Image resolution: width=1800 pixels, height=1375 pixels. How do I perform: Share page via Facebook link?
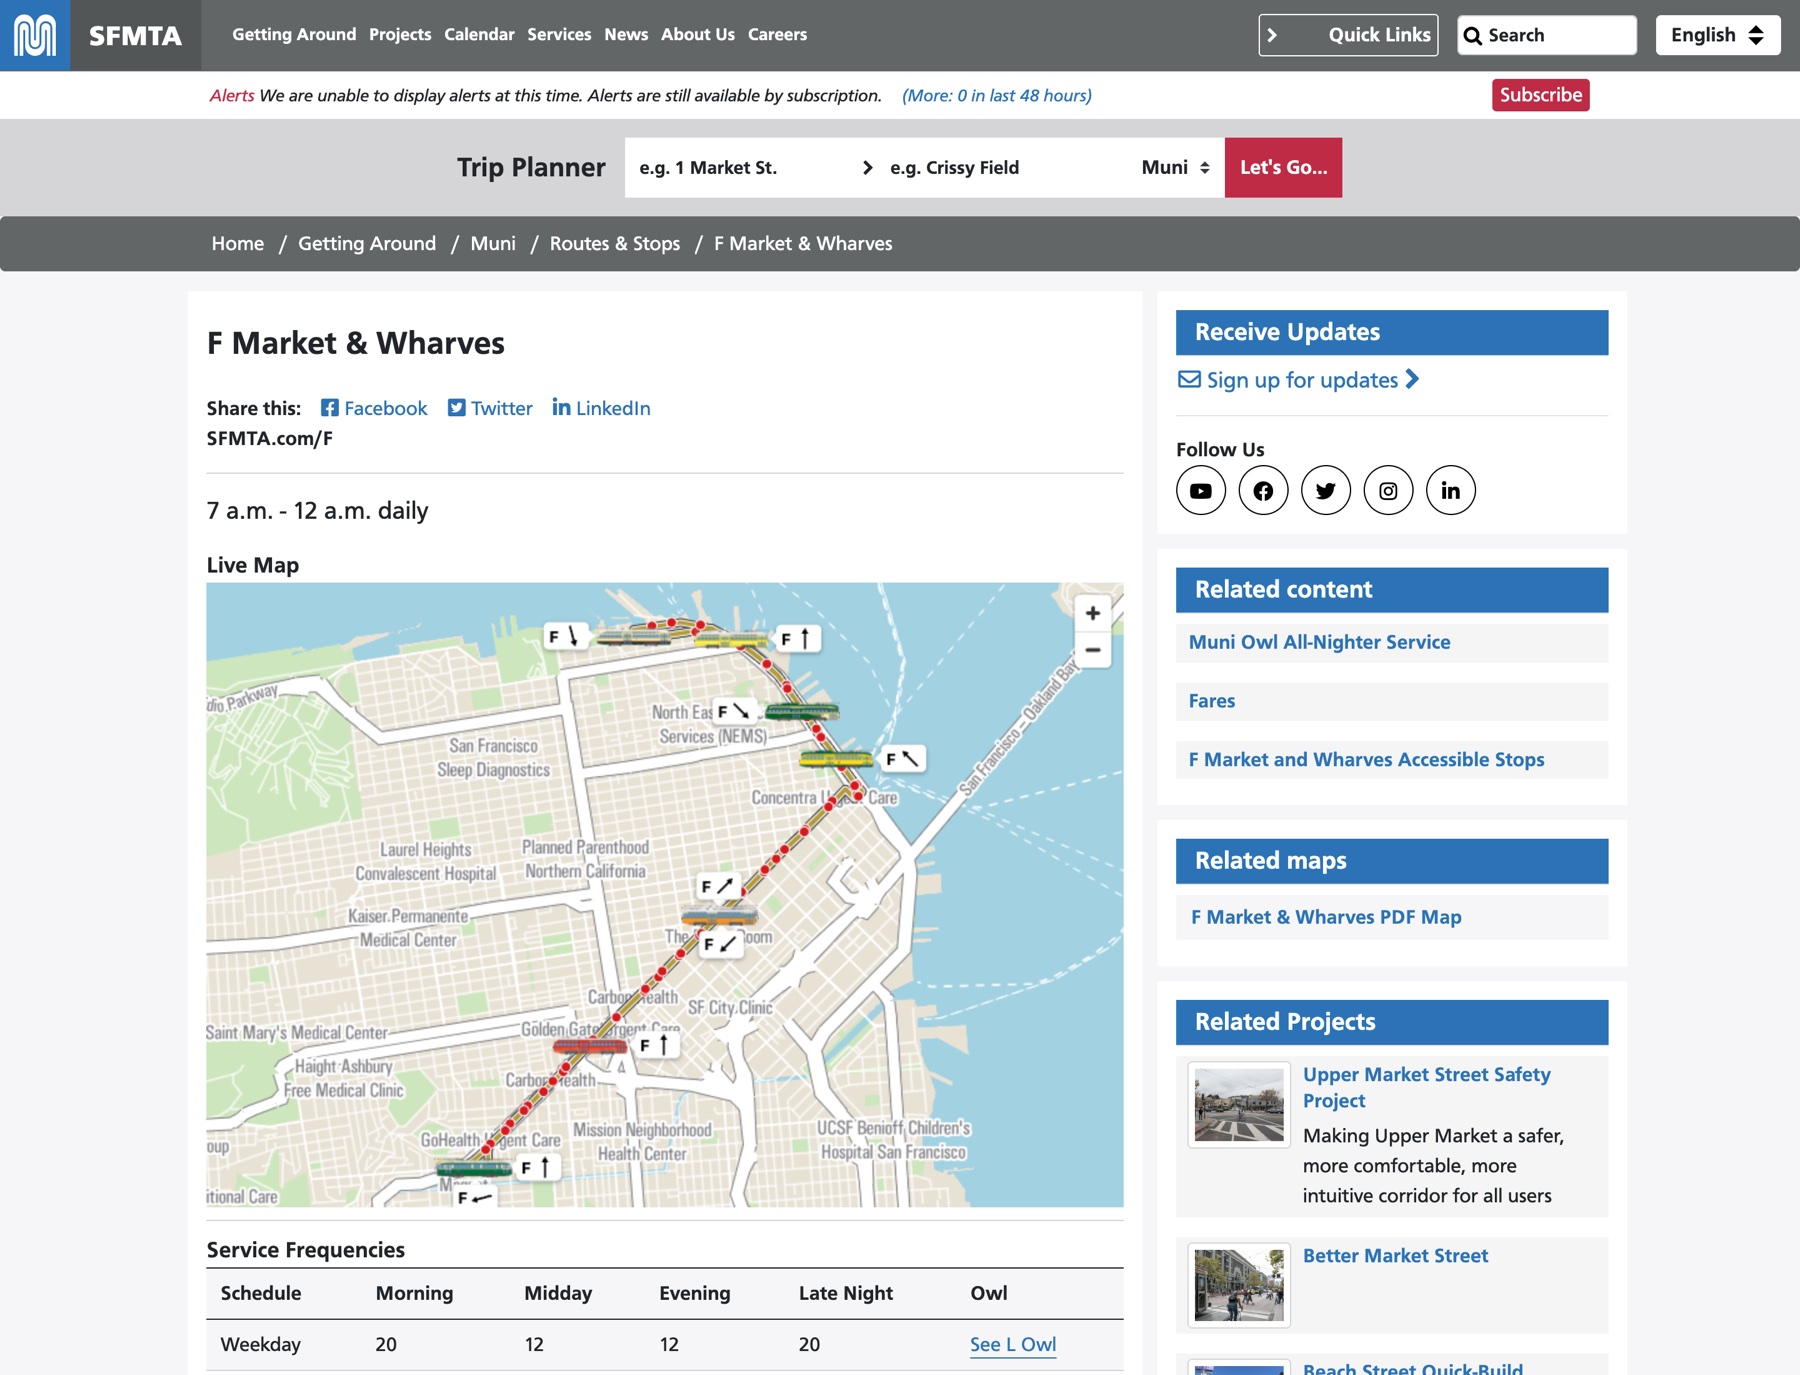pyautogui.click(x=374, y=408)
